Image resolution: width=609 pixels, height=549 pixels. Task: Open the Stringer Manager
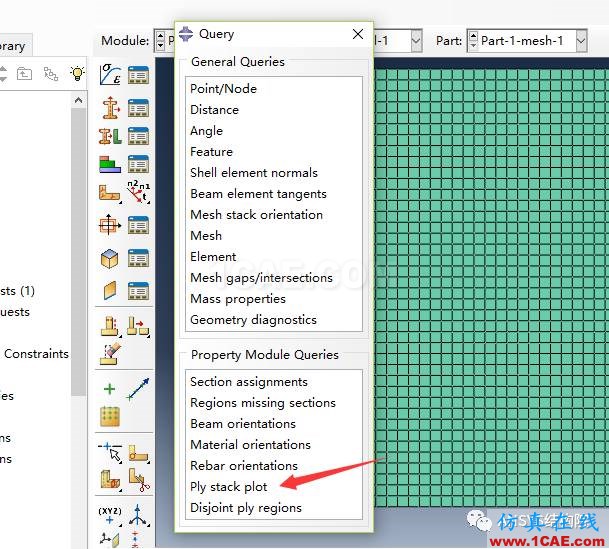point(138,291)
